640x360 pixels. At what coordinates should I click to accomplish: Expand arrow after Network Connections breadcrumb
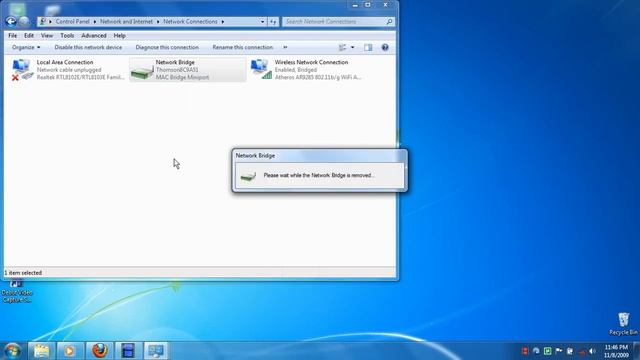click(x=223, y=22)
